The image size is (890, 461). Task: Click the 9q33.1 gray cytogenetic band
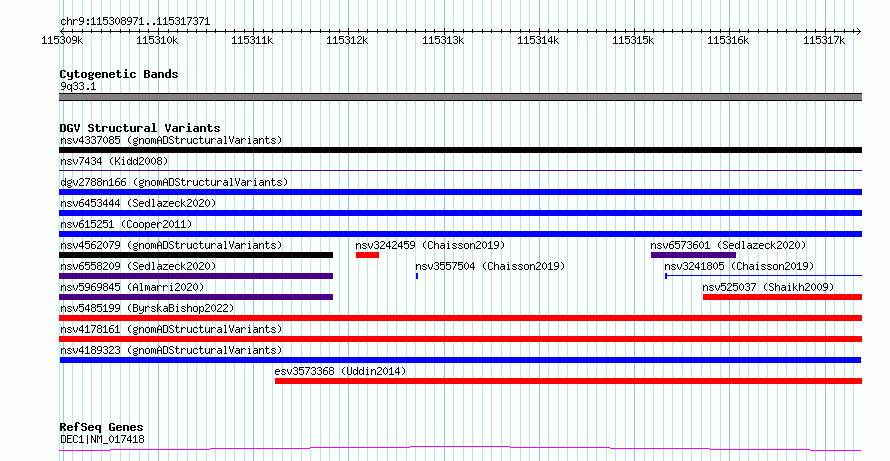pos(460,97)
